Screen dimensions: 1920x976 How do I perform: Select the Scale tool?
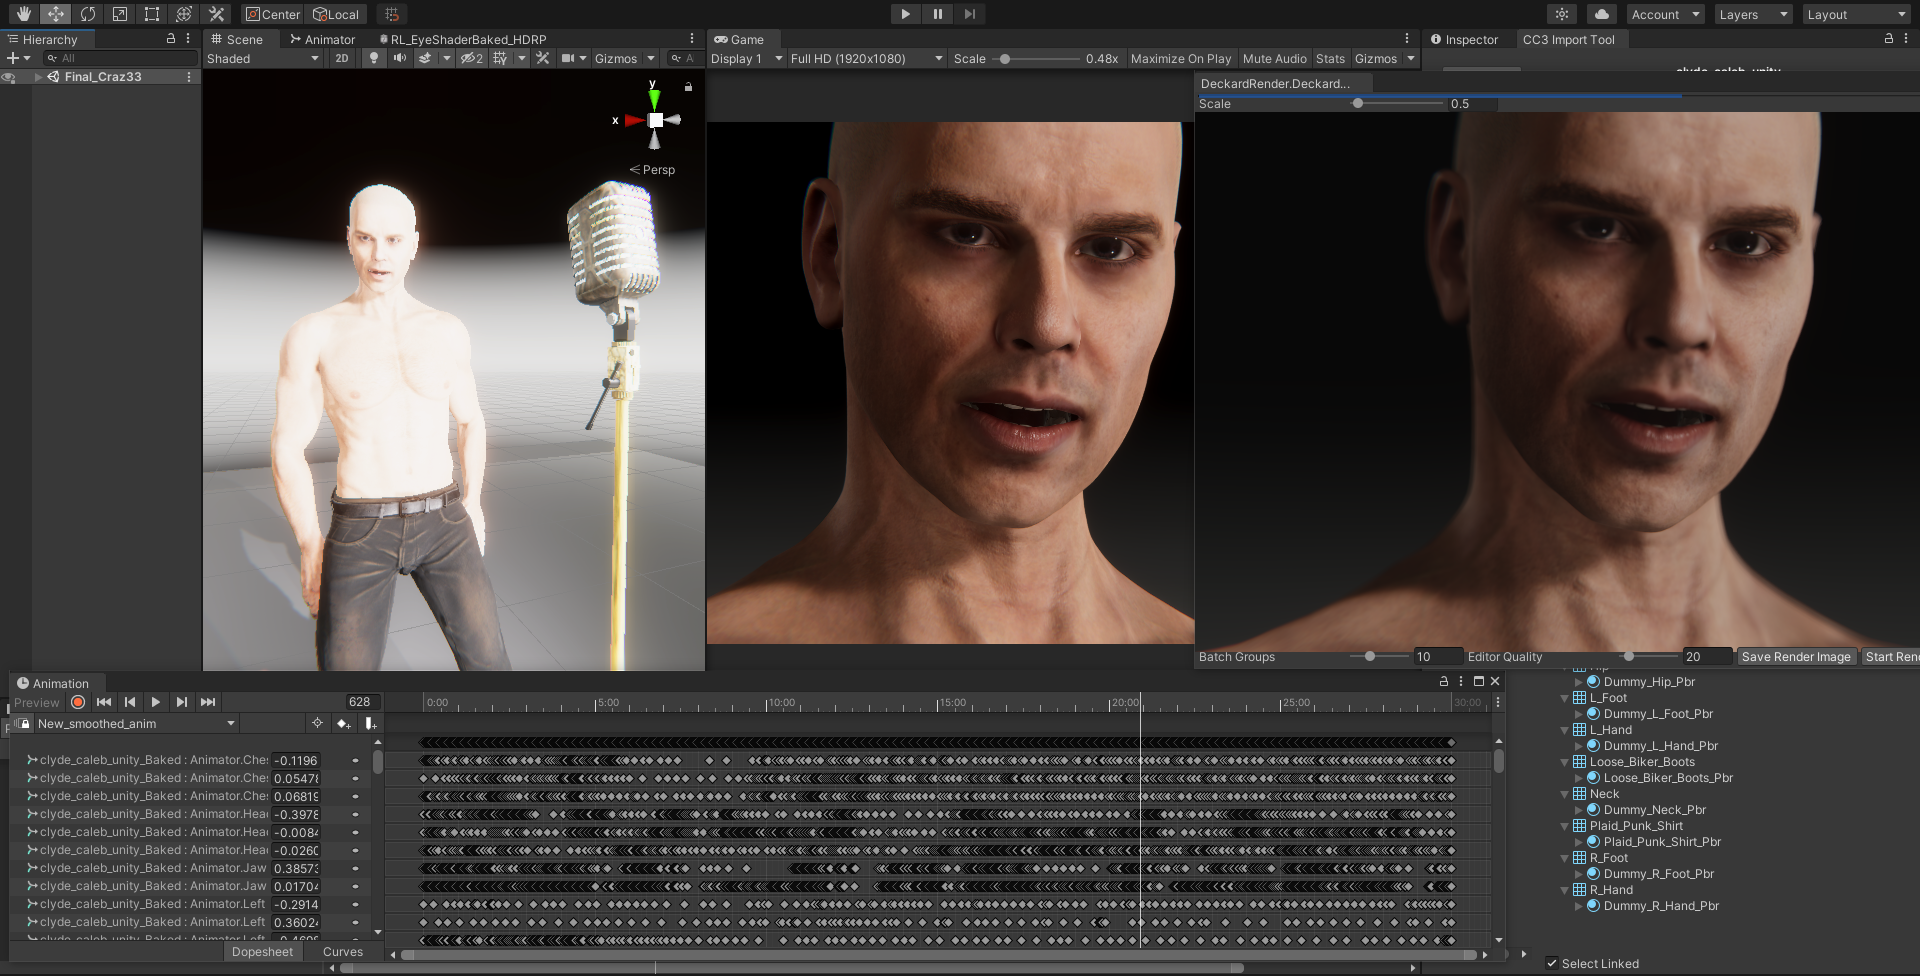click(119, 14)
